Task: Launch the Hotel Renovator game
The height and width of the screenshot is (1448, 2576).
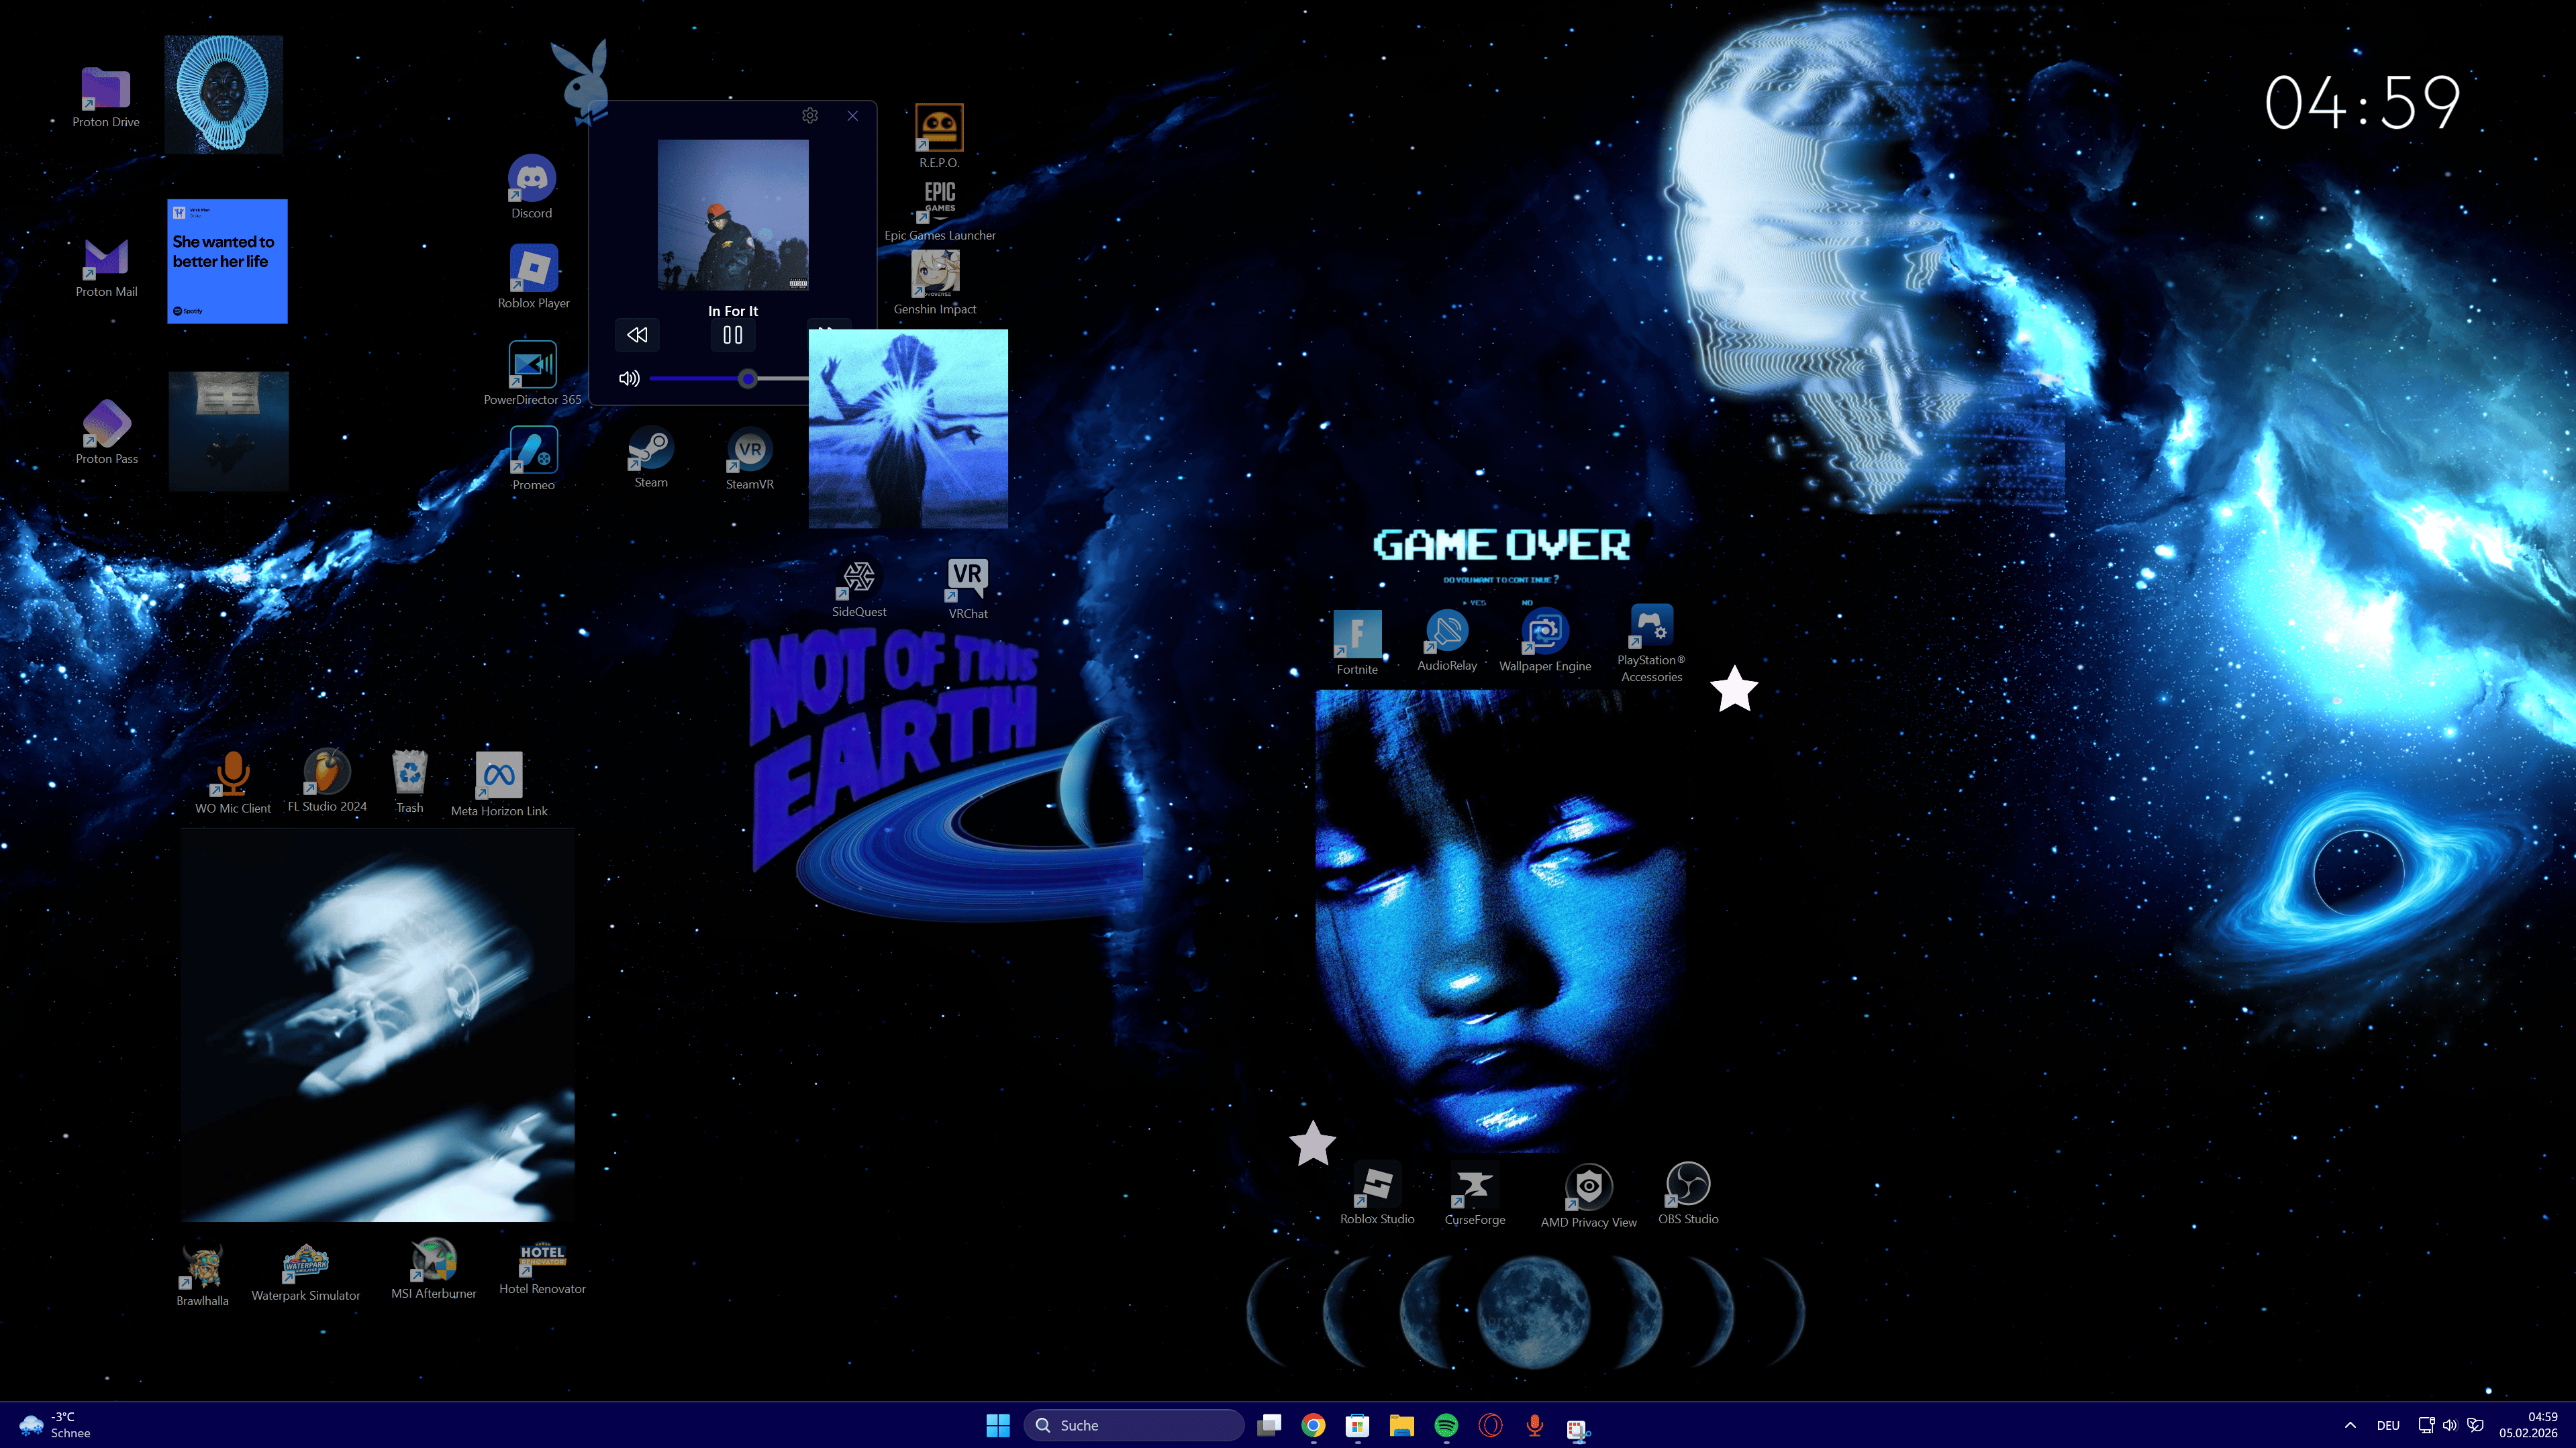Action: (542, 1268)
